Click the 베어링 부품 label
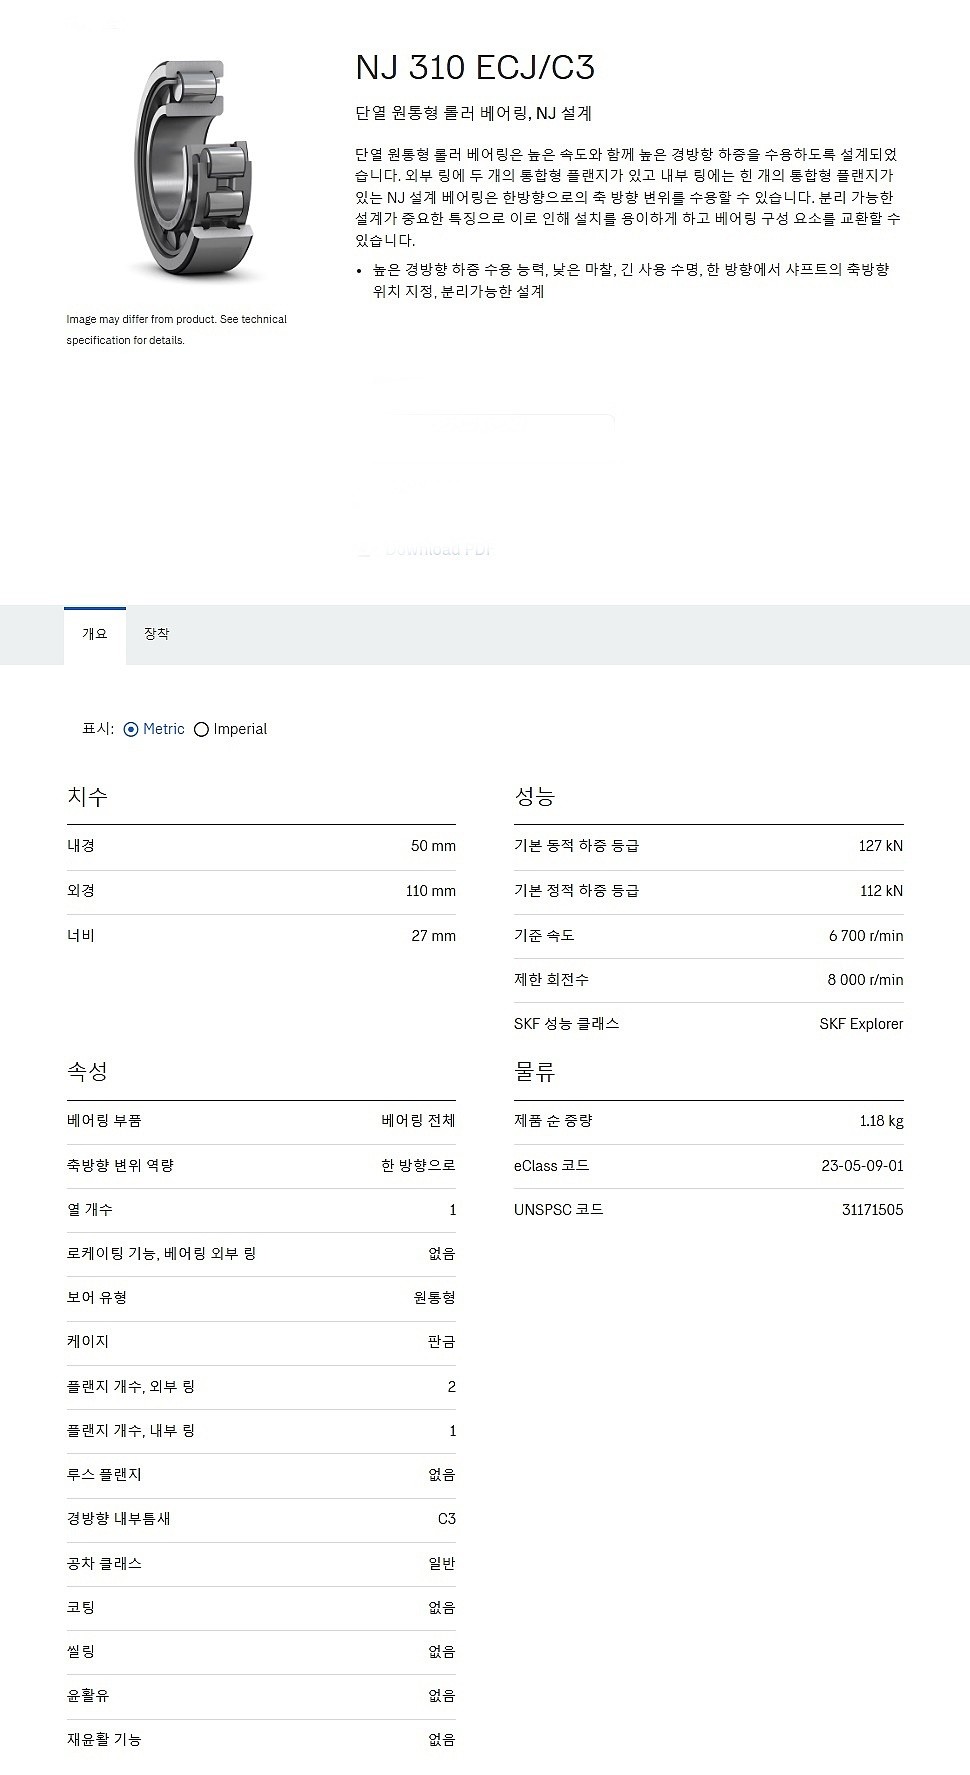The width and height of the screenshot is (970, 1775). pos(104,1121)
